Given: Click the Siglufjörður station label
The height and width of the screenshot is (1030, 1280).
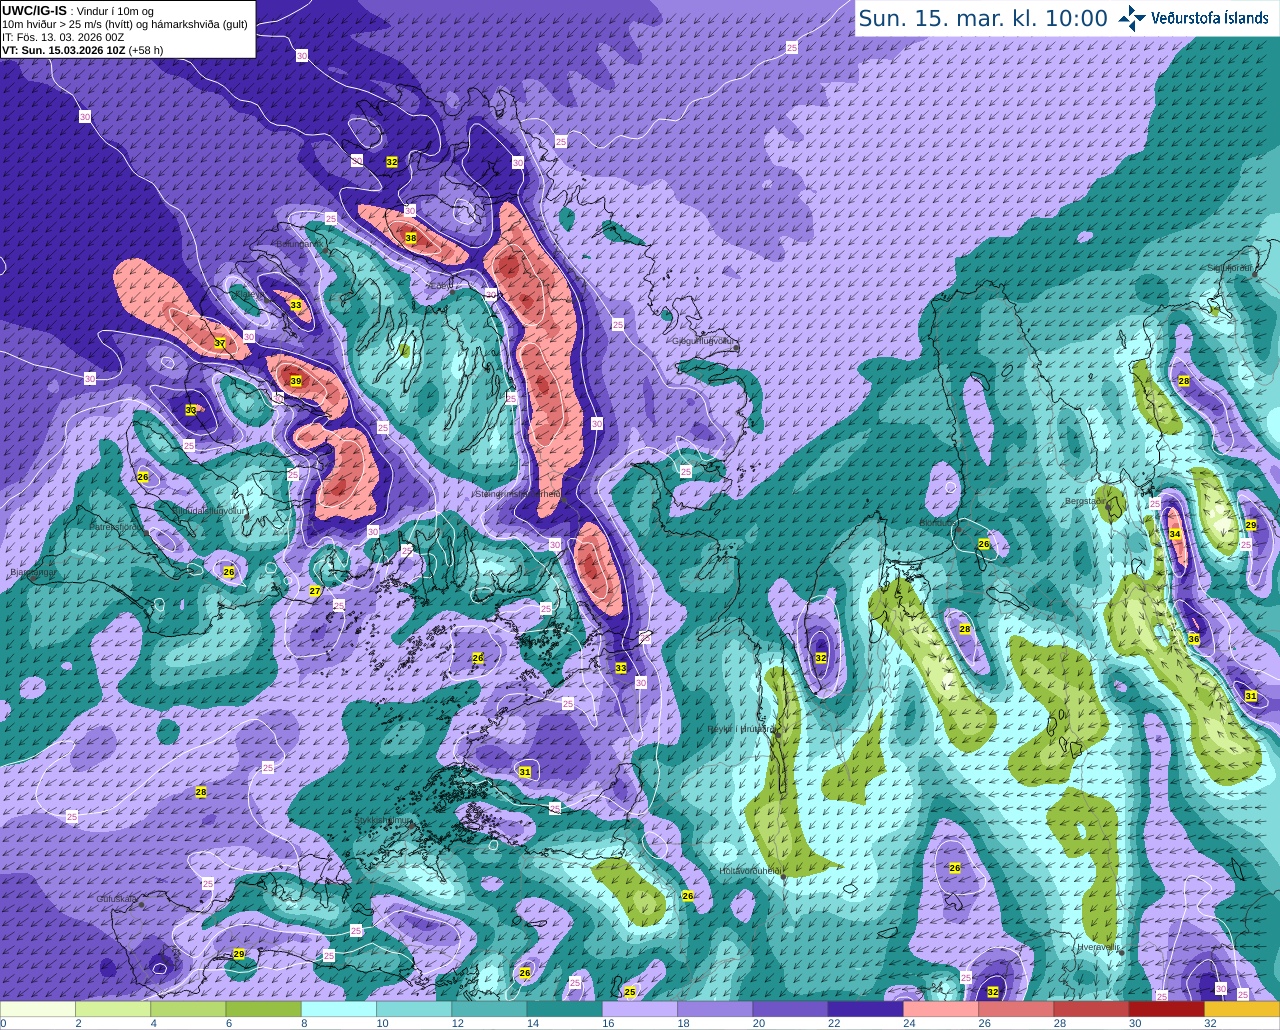Looking at the screenshot, I should (x=1228, y=268).
